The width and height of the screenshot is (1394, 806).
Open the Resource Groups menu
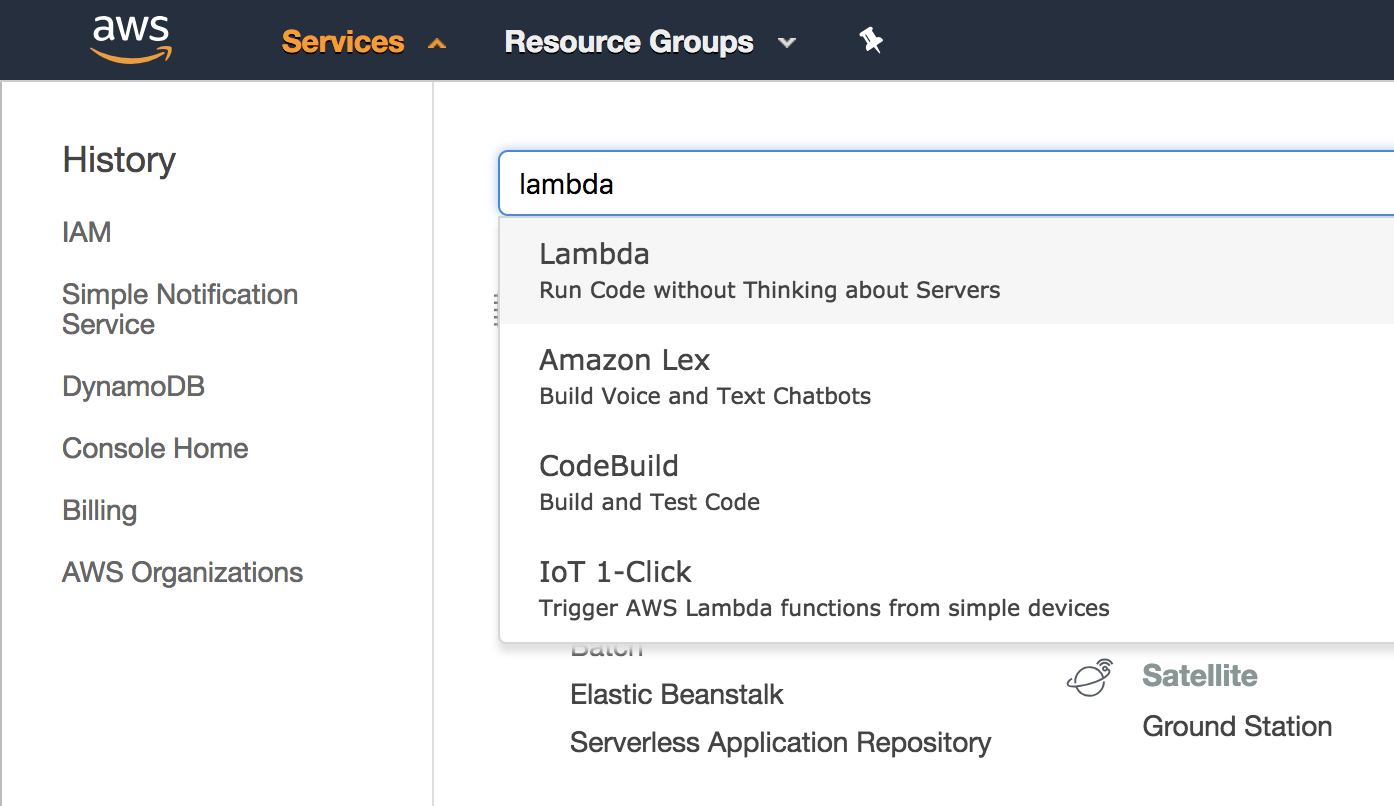[629, 42]
